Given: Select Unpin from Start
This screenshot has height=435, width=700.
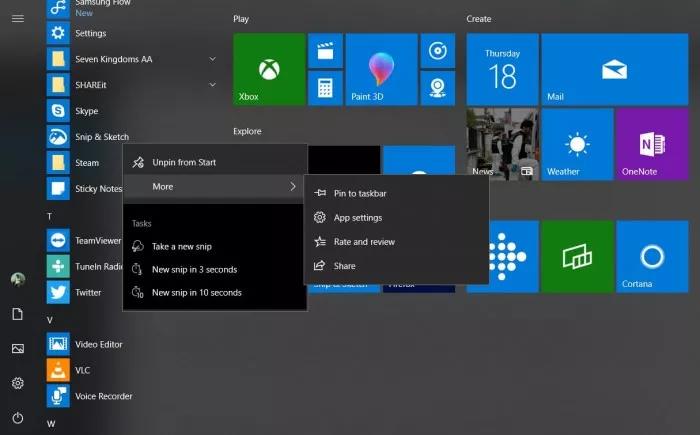Looking at the screenshot, I should pos(215,163).
